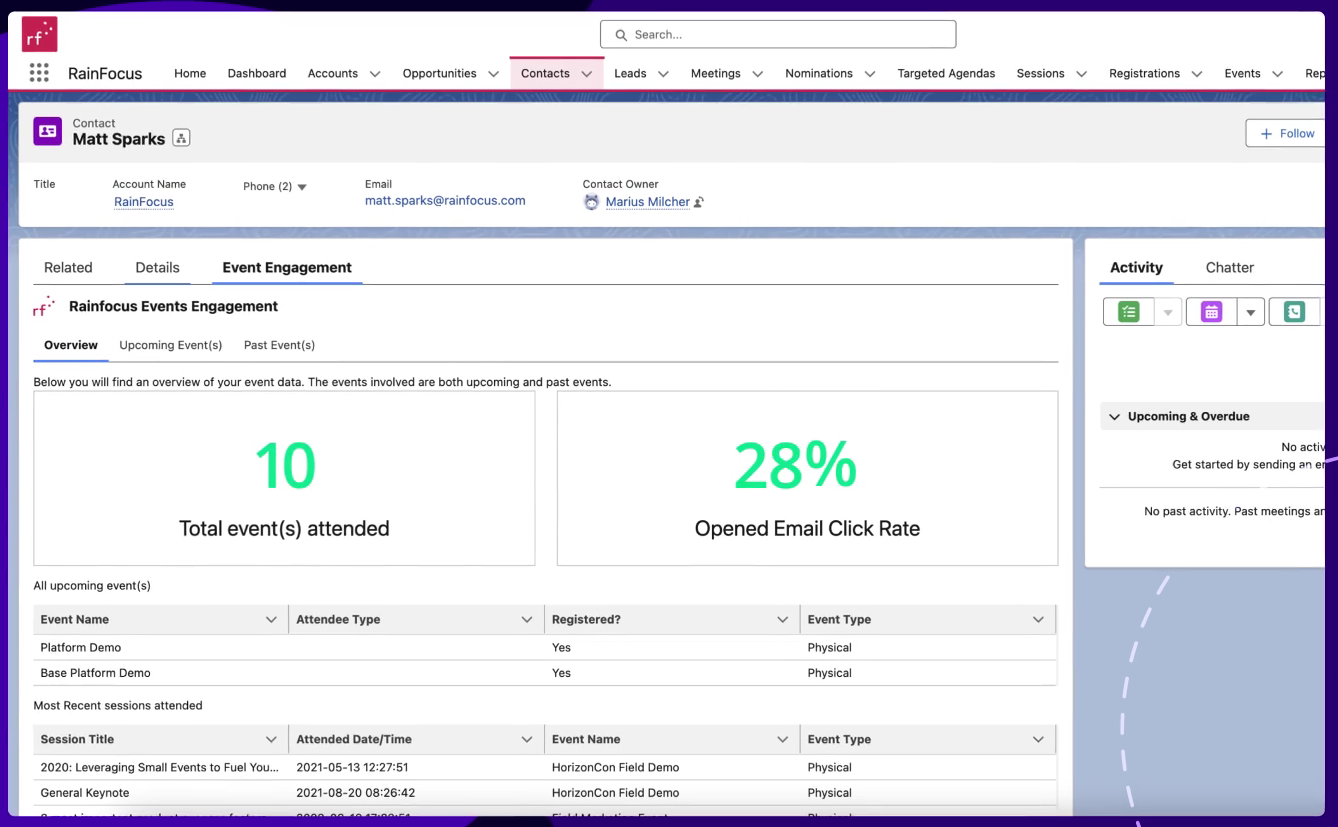Click the Total event(s) attended card
This screenshot has width=1338, height=827.
click(x=284, y=478)
